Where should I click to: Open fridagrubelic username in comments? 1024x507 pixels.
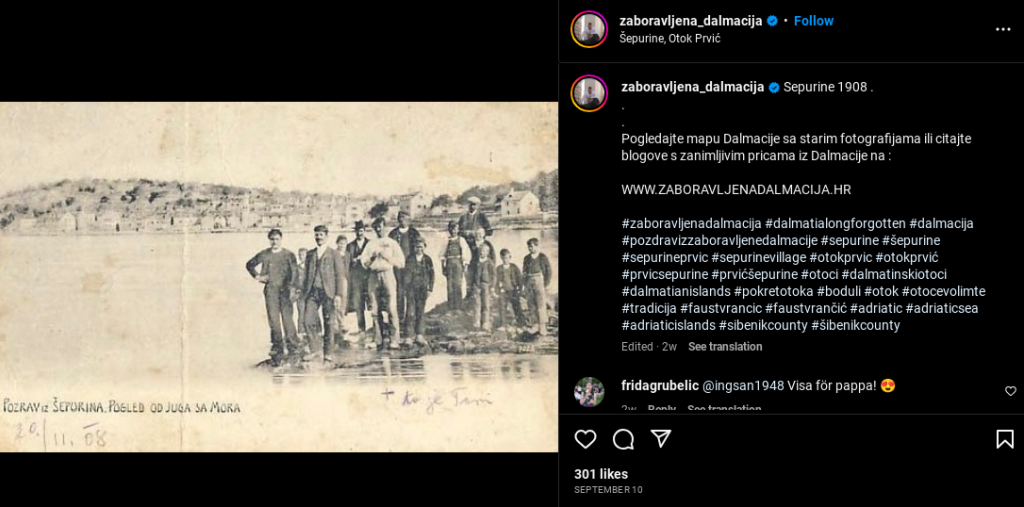coord(660,385)
